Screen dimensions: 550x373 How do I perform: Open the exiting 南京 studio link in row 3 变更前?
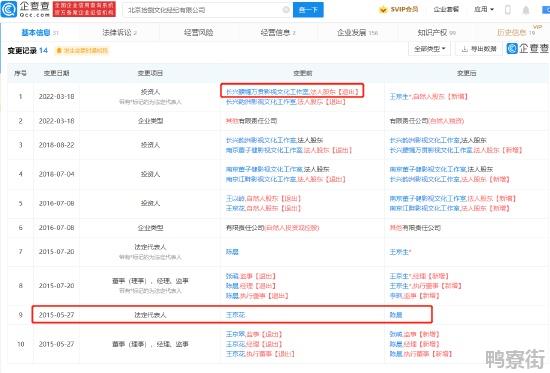coord(264,150)
